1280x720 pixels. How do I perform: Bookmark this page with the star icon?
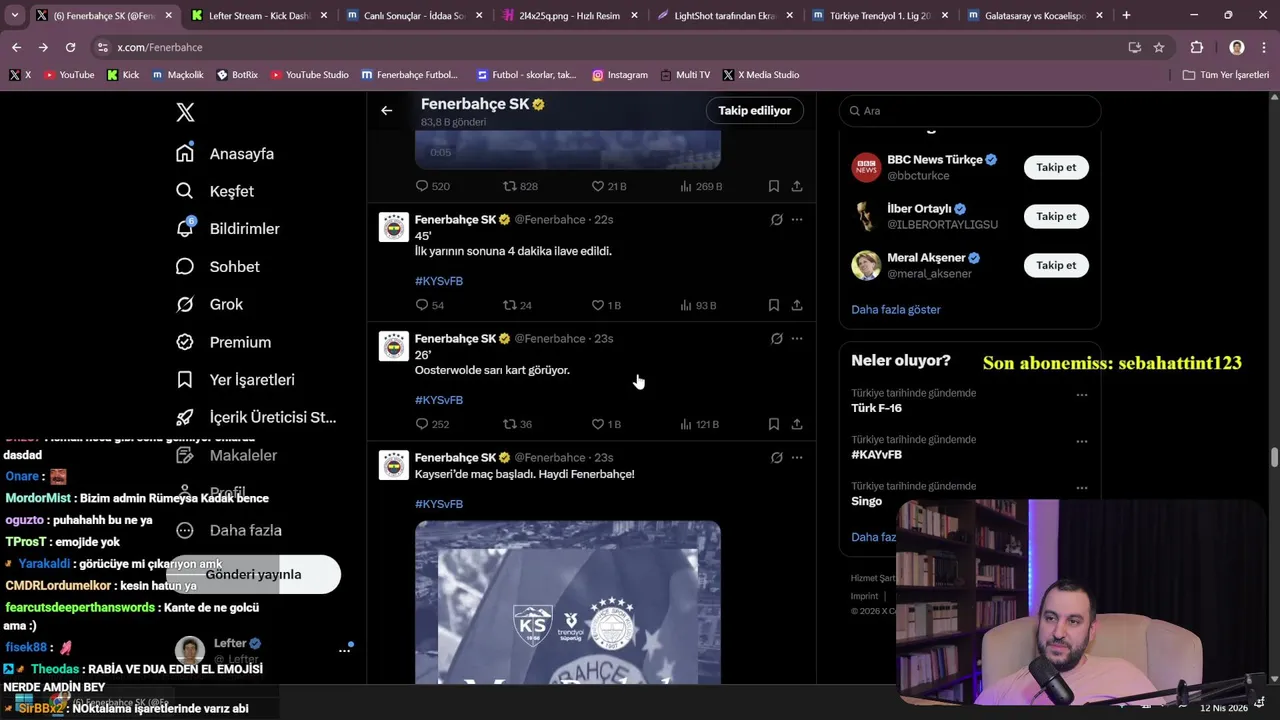pos(1159,47)
